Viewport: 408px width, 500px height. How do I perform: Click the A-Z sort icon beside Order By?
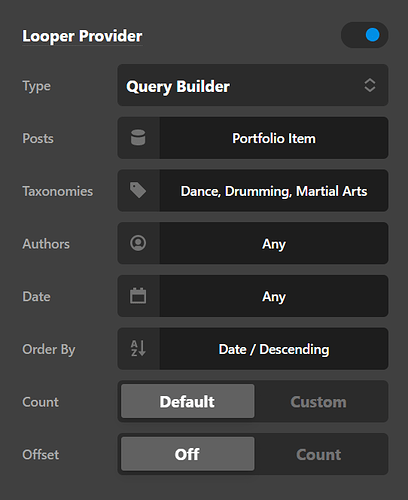pyautogui.click(x=138, y=348)
